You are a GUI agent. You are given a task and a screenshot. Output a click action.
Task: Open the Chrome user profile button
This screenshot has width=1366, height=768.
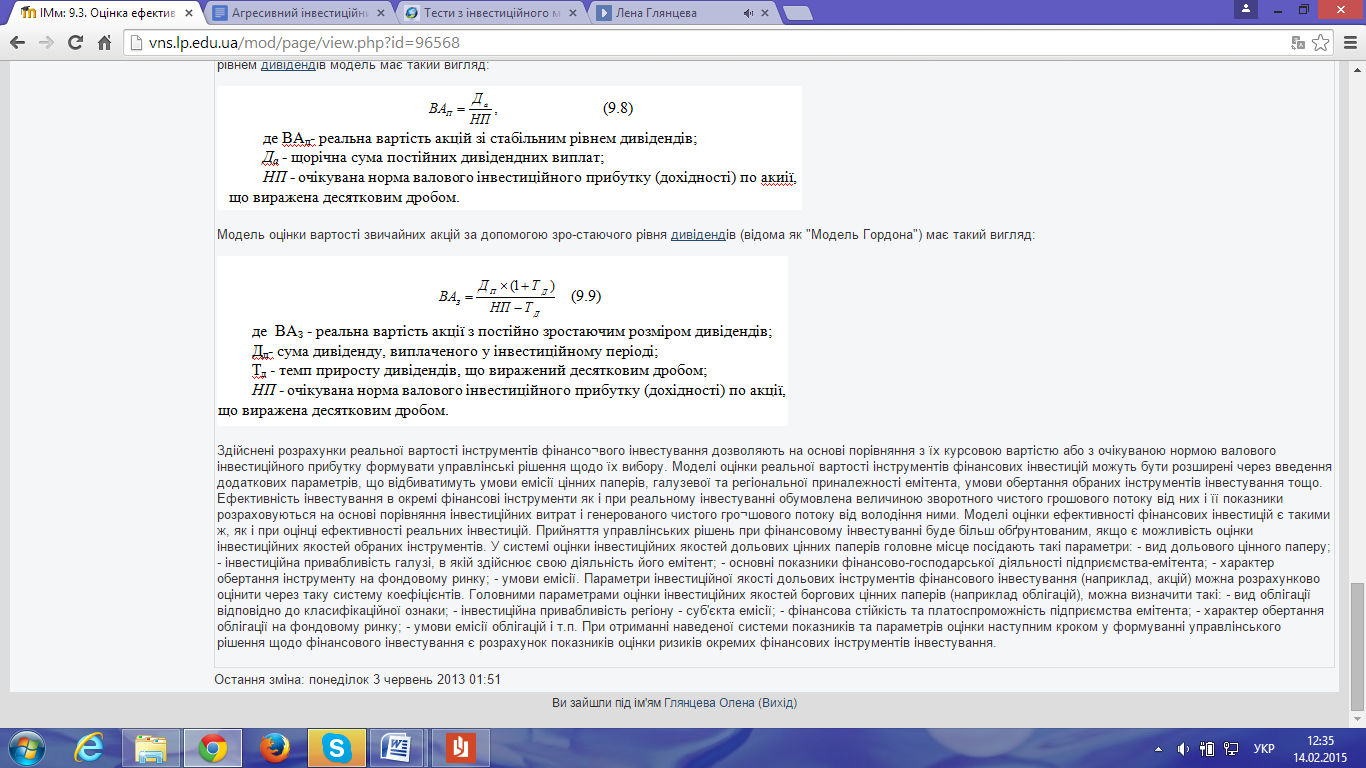(x=1245, y=8)
